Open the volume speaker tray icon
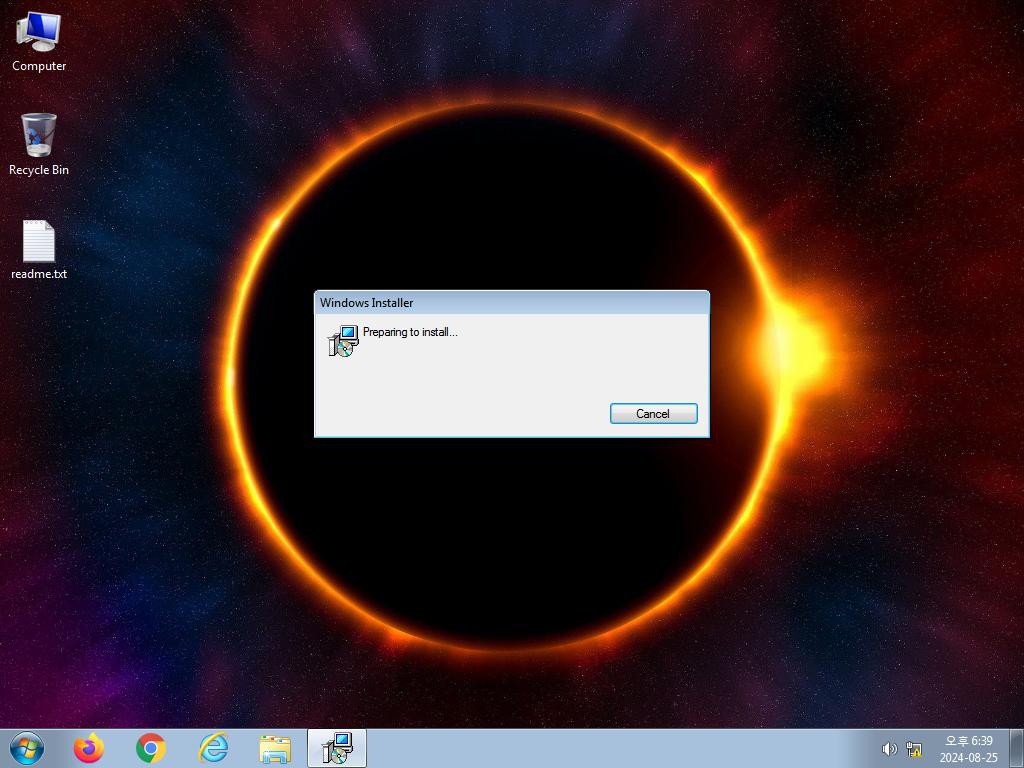 tap(889, 749)
